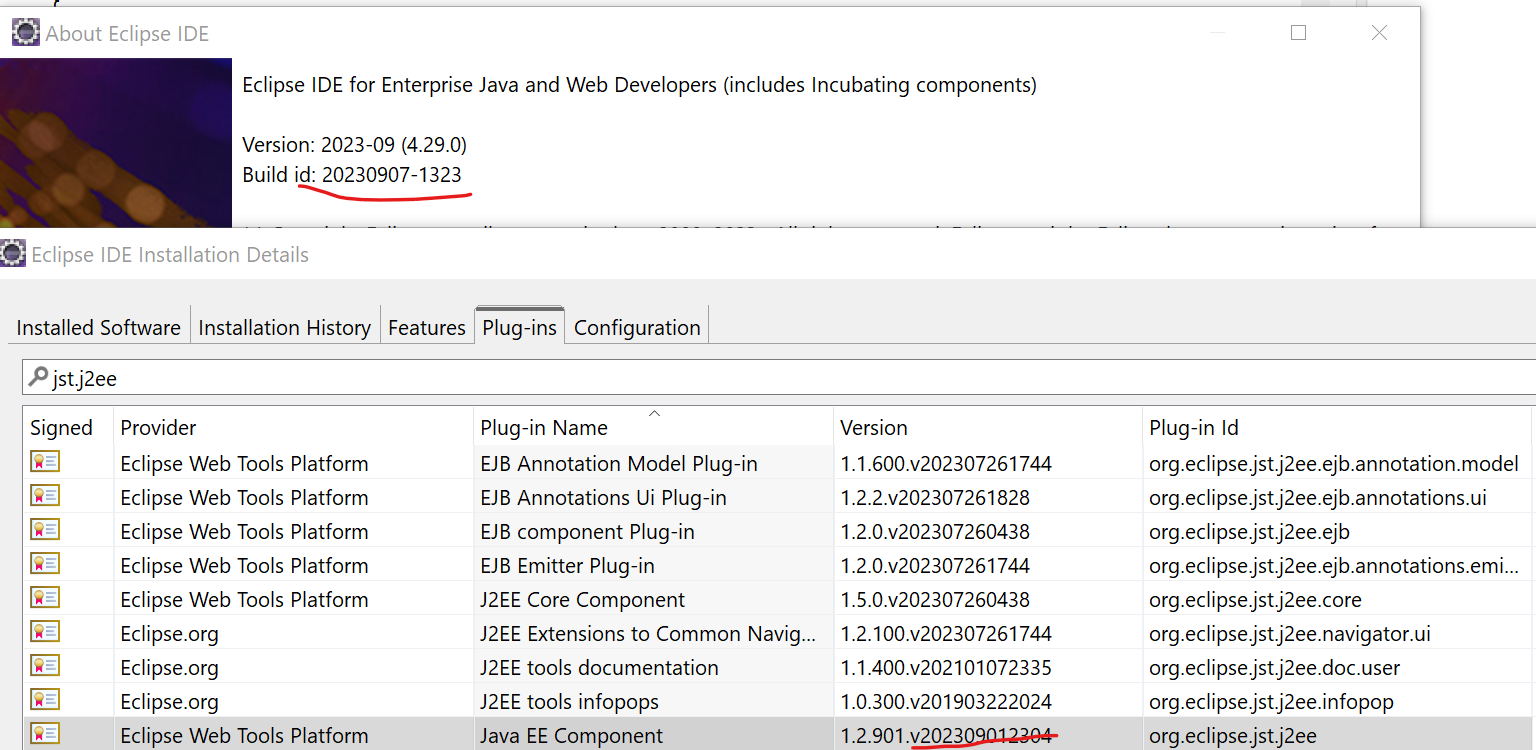This screenshot has height=750, width=1536.
Task: Click the Eclipse logo in About dialog titlebar
Action: (x=25, y=31)
